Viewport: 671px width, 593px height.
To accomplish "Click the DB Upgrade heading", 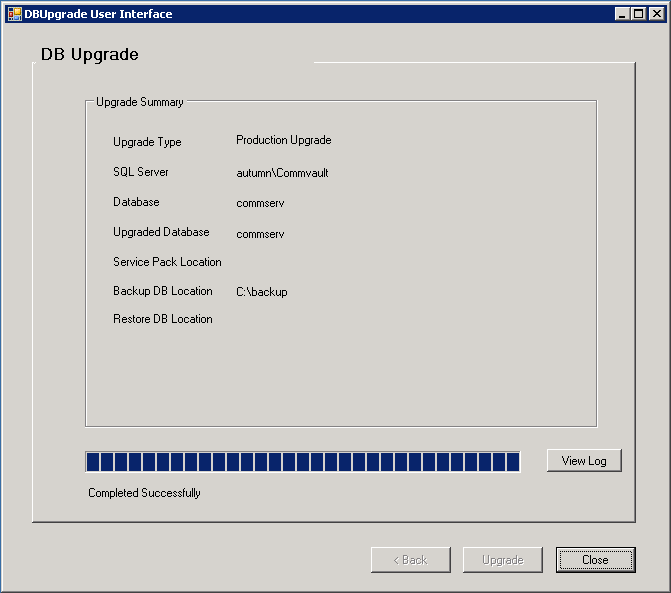I will [90, 54].
